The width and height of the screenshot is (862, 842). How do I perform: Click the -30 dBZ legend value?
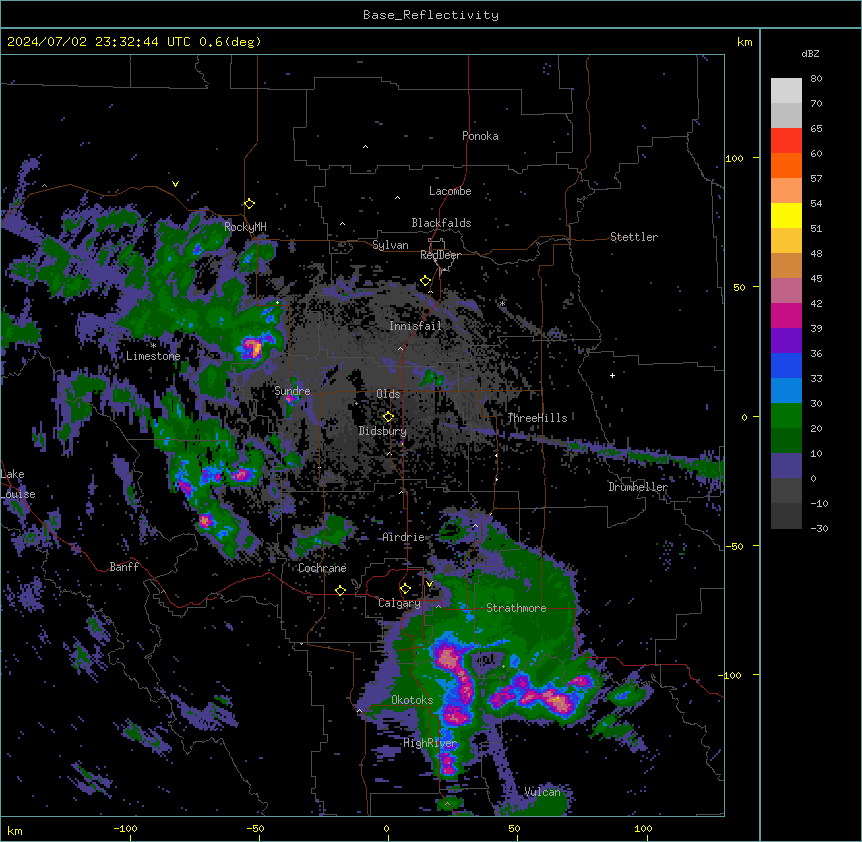click(819, 528)
